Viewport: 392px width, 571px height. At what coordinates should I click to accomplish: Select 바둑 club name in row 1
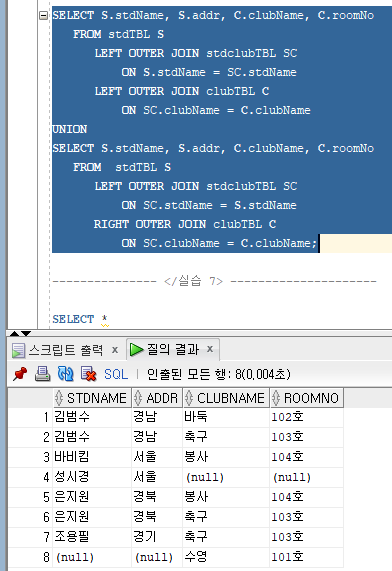coord(226,417)
